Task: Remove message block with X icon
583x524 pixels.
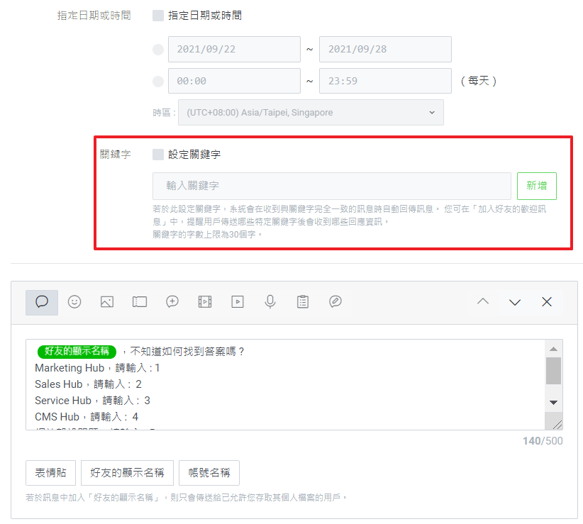Action: tap(547, 302)
